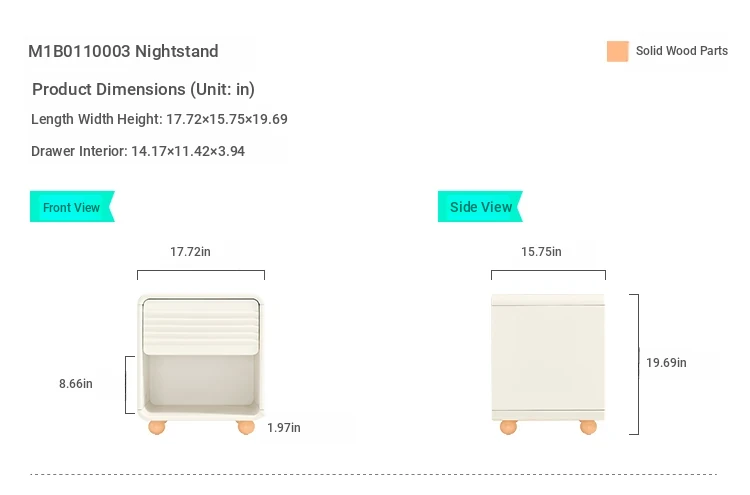Click the left wooden ball leg in front view
The image size is (750, 495).
pyautogui.click(x=156, y=427)
